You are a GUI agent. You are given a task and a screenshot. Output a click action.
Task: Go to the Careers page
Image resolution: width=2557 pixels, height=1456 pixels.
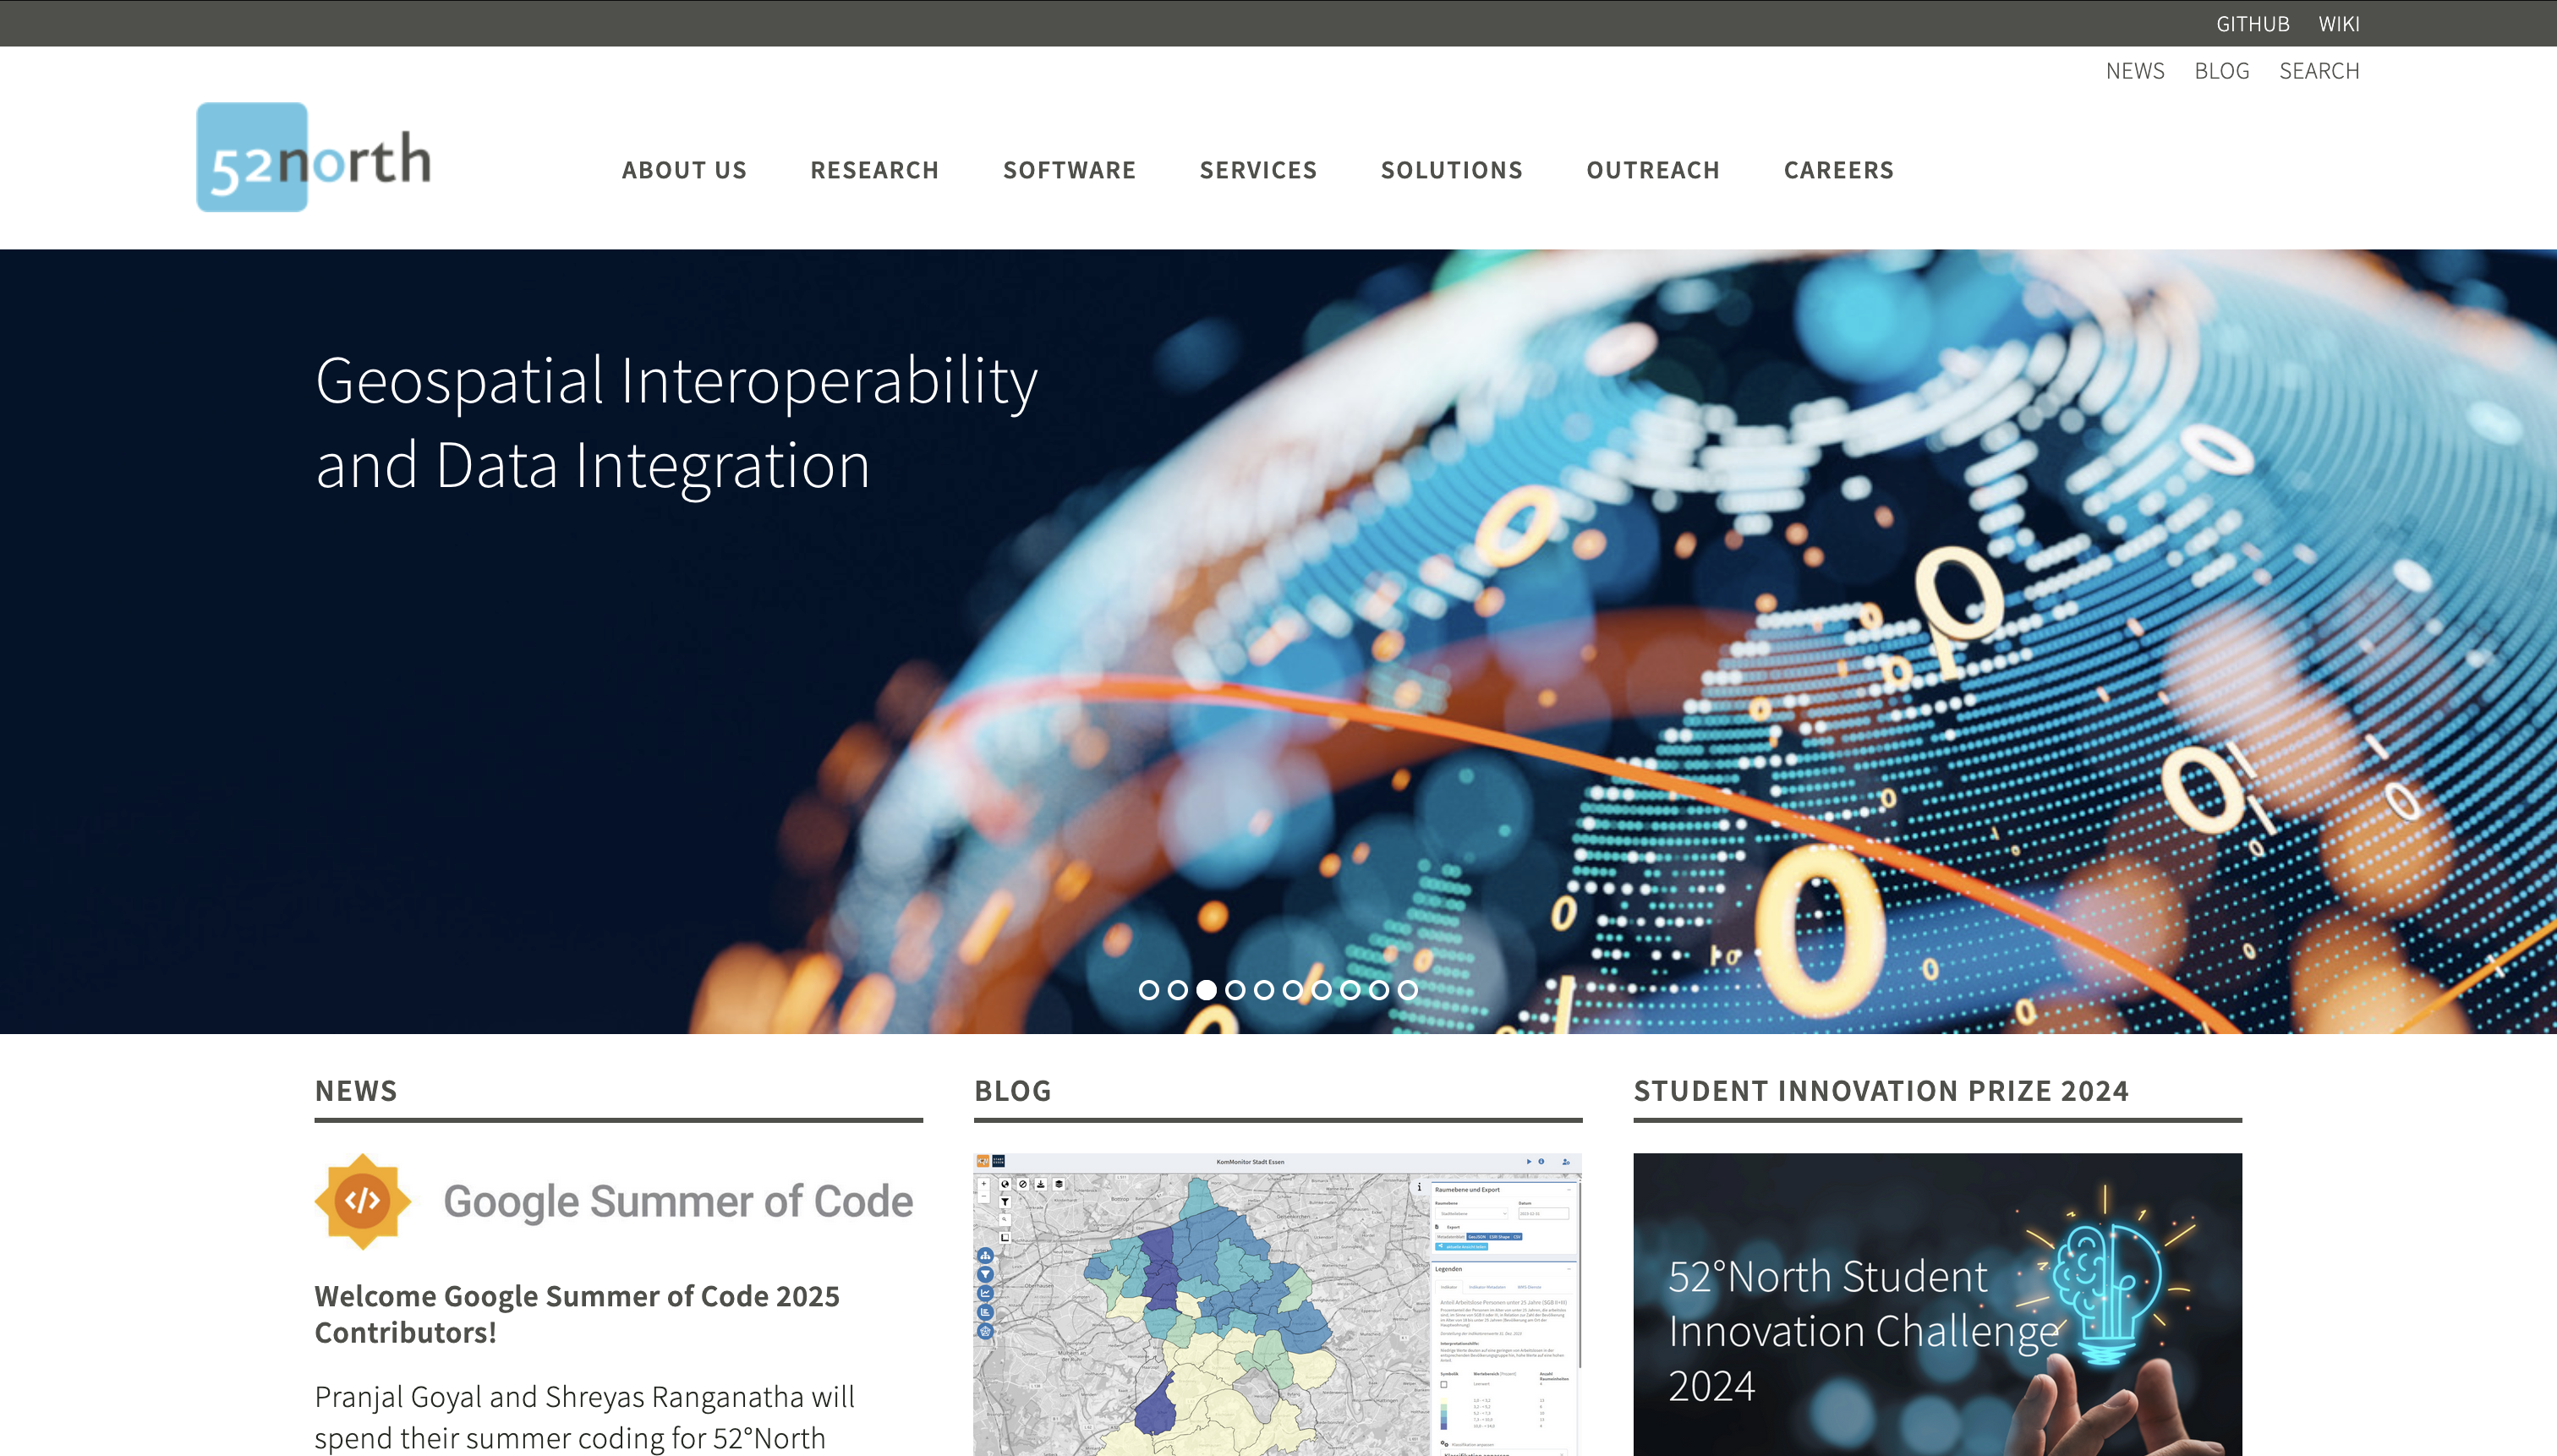pyautogui.click(x=1838, y=170)
